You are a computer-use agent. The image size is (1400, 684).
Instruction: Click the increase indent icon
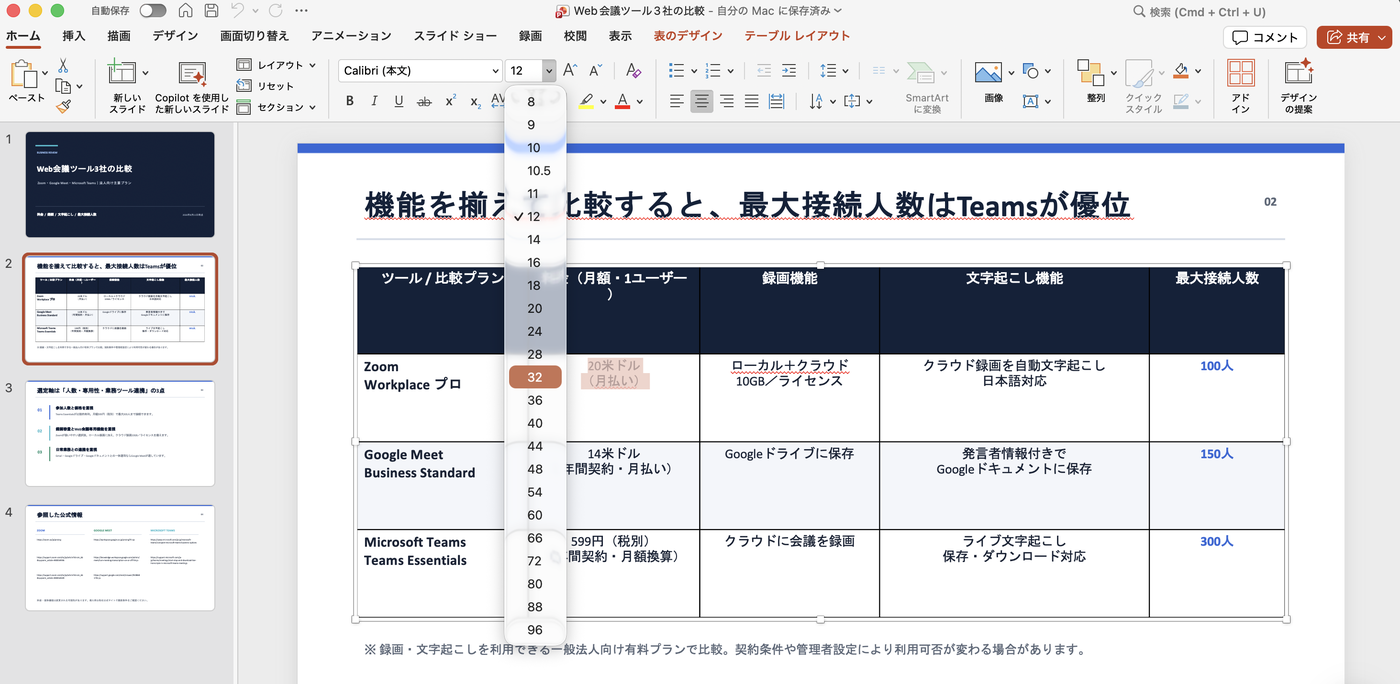789,70
